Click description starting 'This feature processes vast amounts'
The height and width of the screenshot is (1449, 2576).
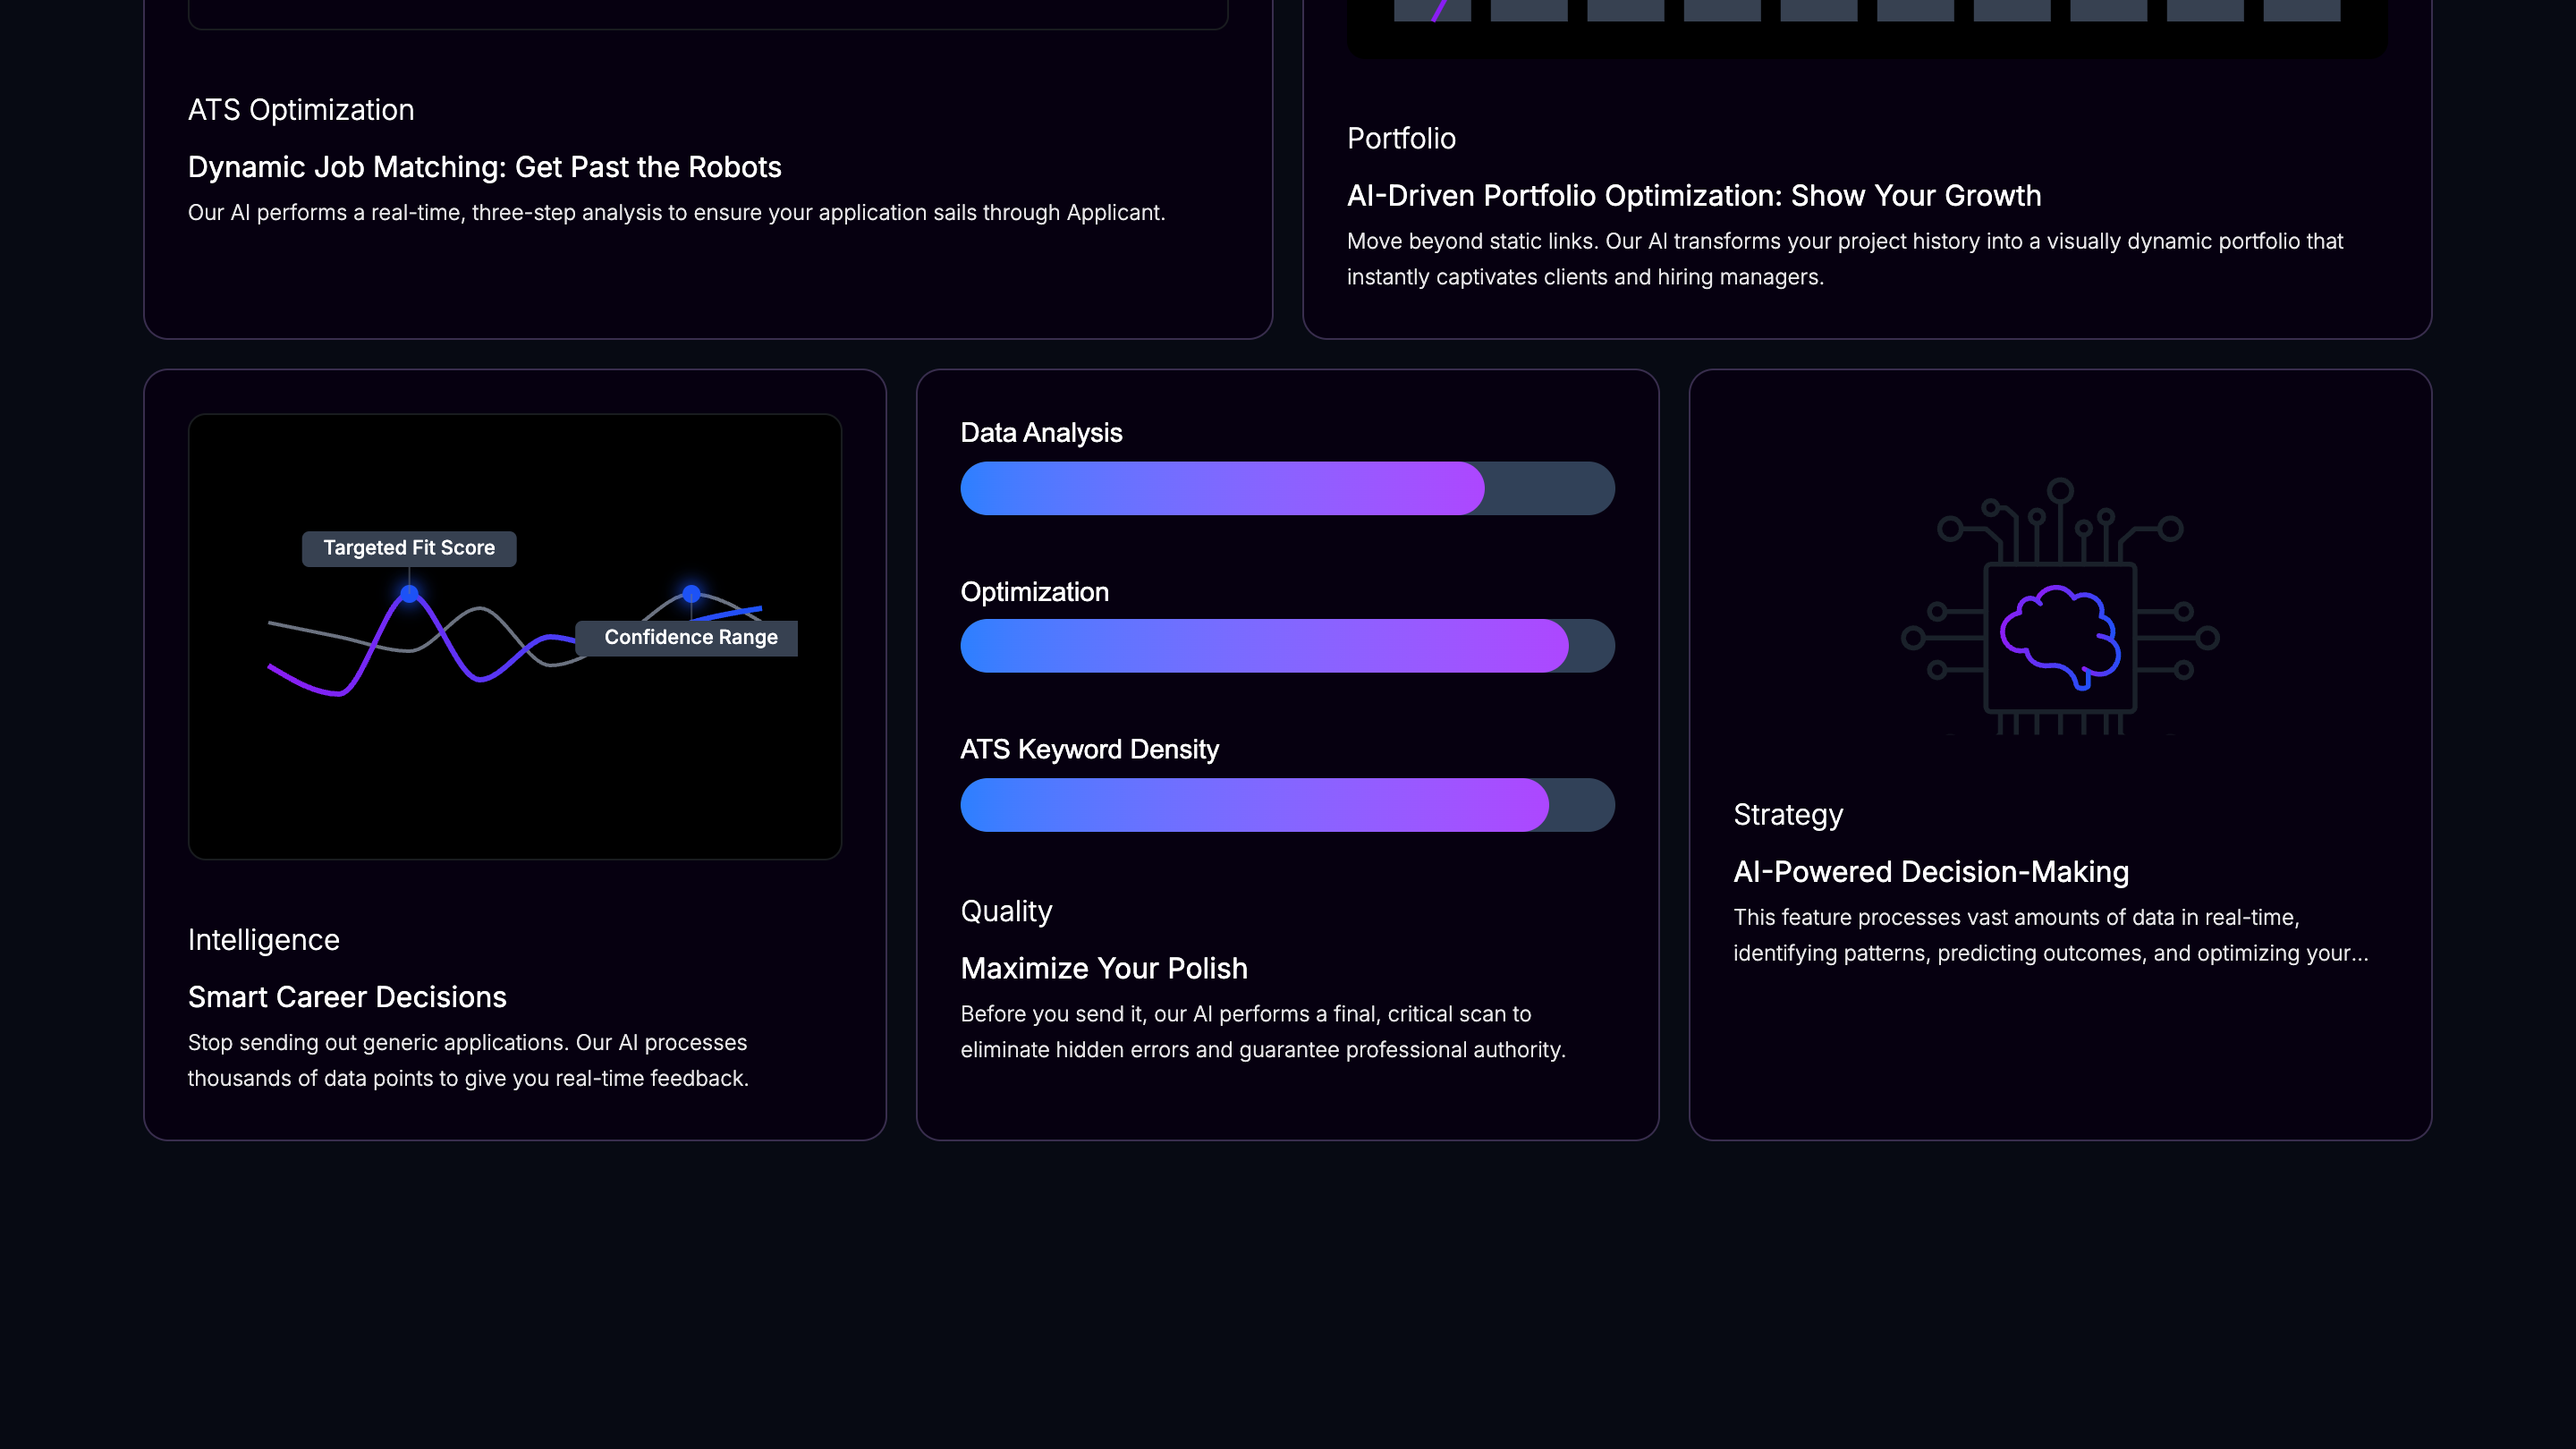click(x=2051, y=935)
